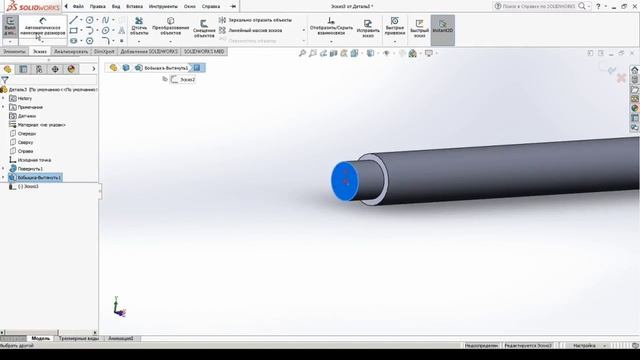Expand the Повернуть1 feature node
Viewport: 640px width, 360px height.
[3, 169]
